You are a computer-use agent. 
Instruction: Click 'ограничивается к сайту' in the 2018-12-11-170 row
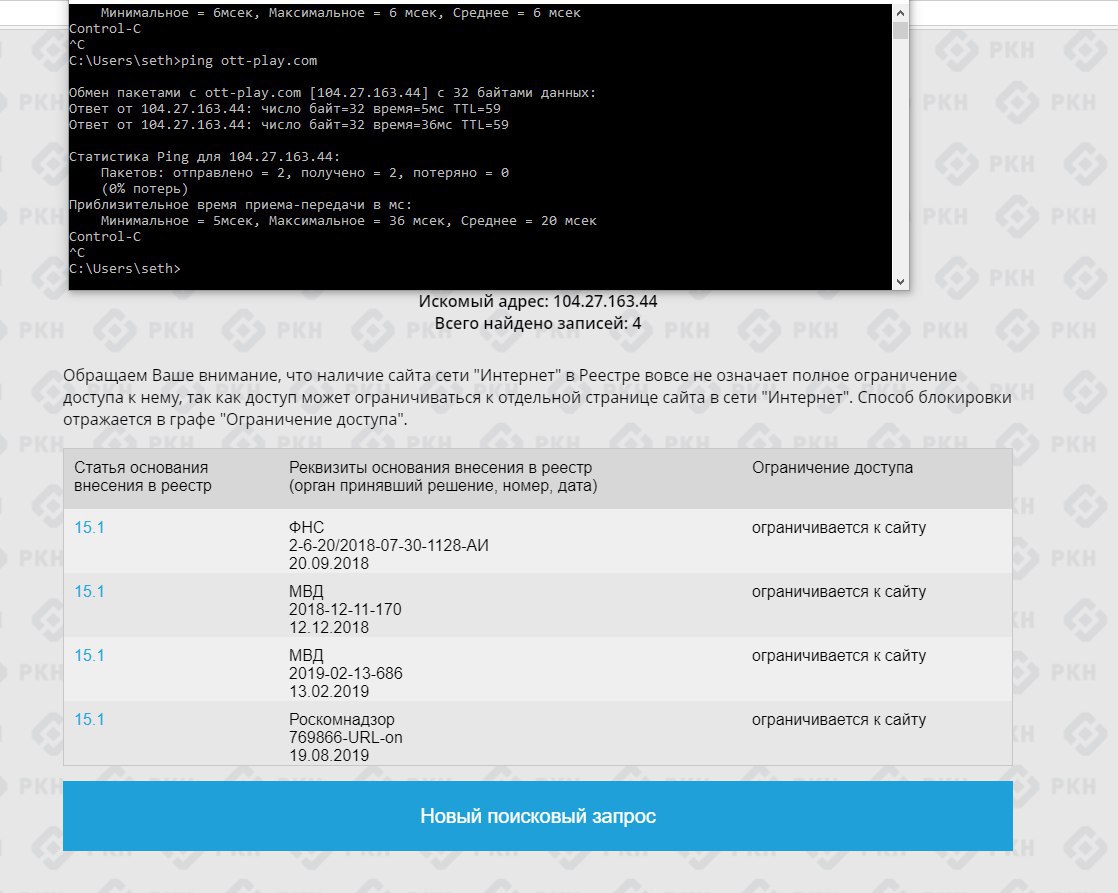[x=838, y=591]
